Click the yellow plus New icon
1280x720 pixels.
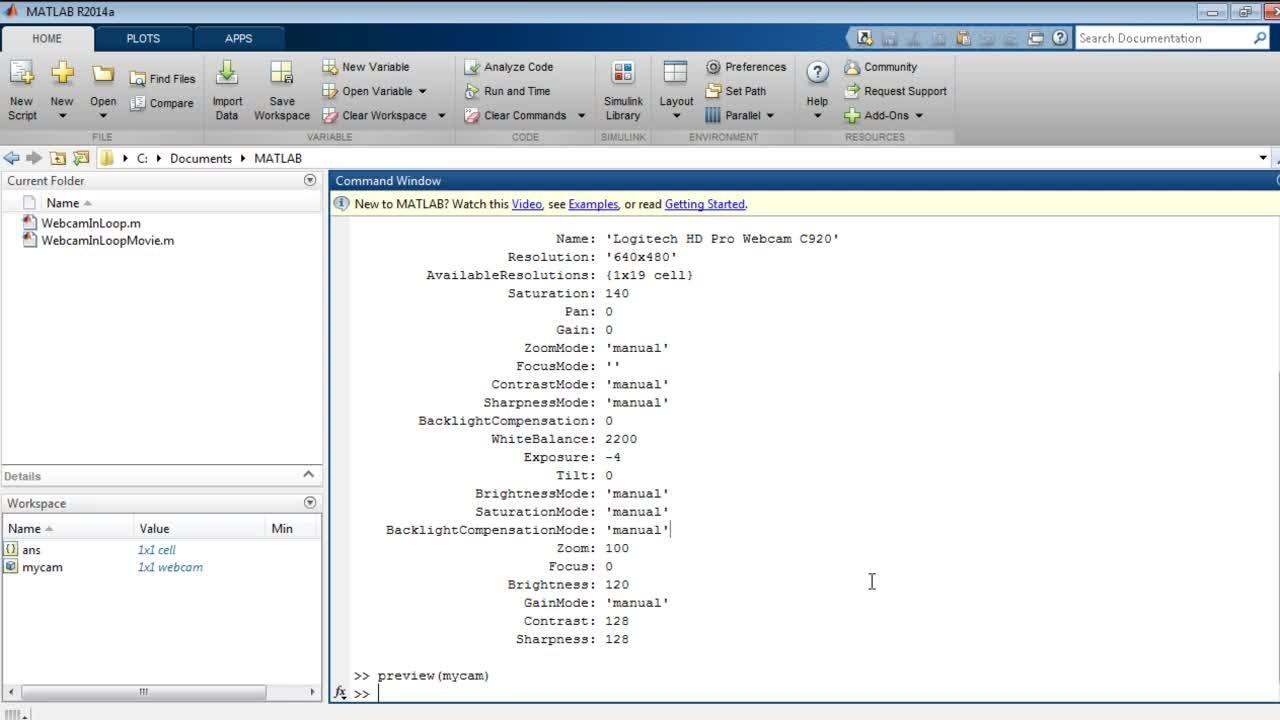[x=62, y=74]
